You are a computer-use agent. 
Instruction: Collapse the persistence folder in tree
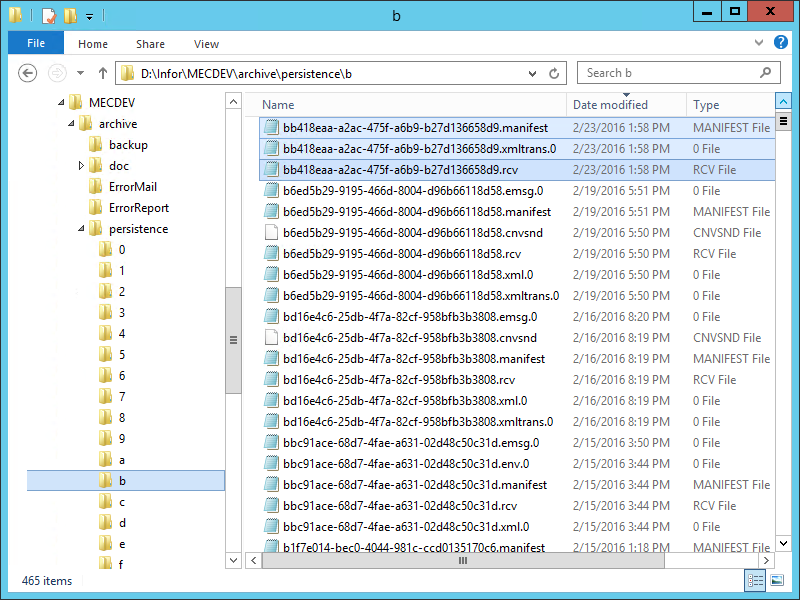(81, 229)
